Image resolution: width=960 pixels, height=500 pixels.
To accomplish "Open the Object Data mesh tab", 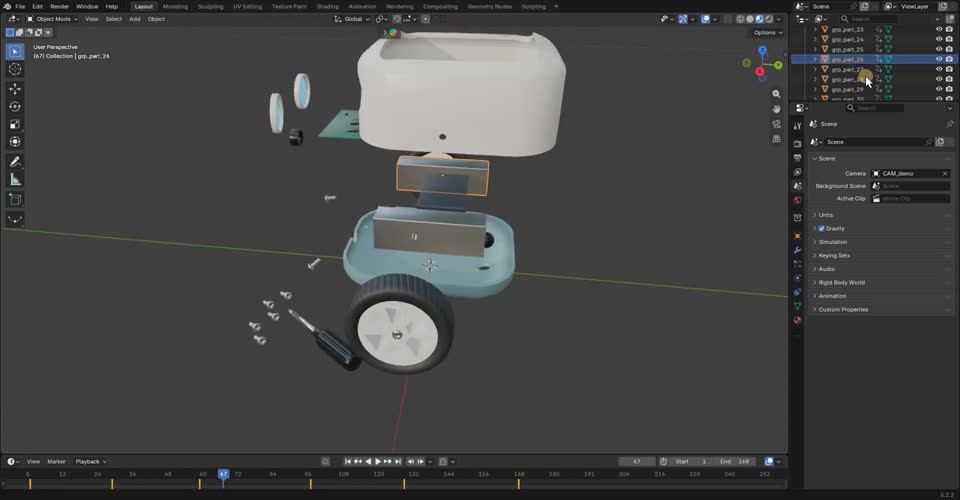I will click(797, 306).
